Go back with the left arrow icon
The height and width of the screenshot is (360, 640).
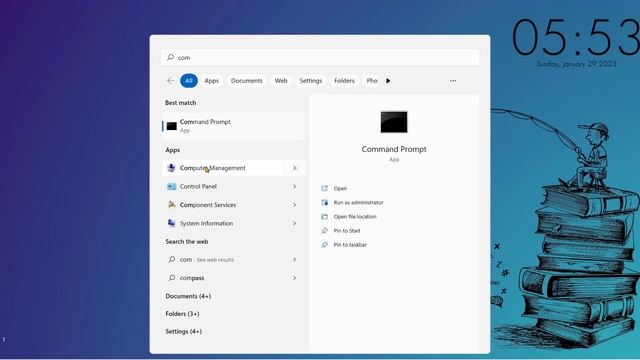point(171,80)
